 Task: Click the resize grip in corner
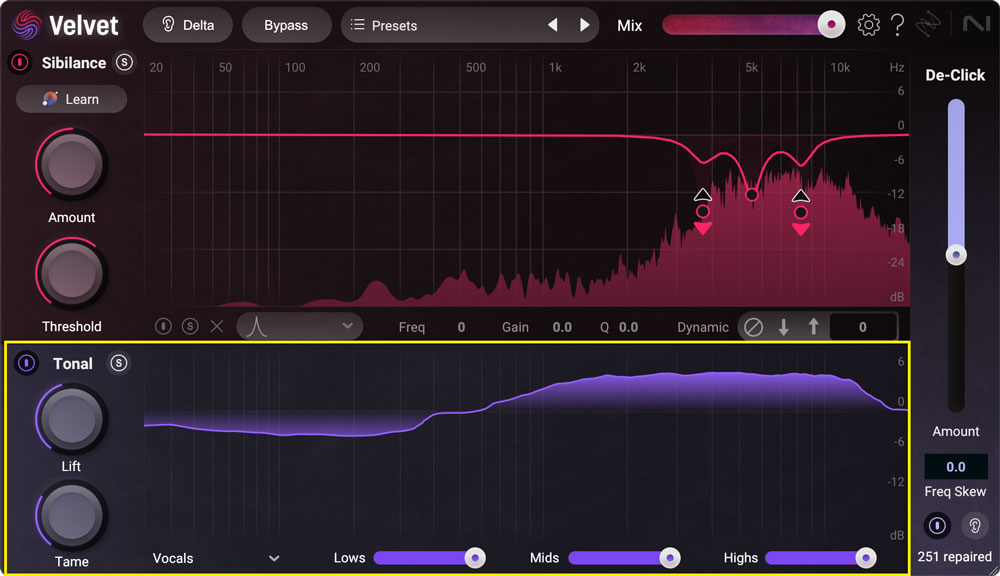[x=993, y=570]
